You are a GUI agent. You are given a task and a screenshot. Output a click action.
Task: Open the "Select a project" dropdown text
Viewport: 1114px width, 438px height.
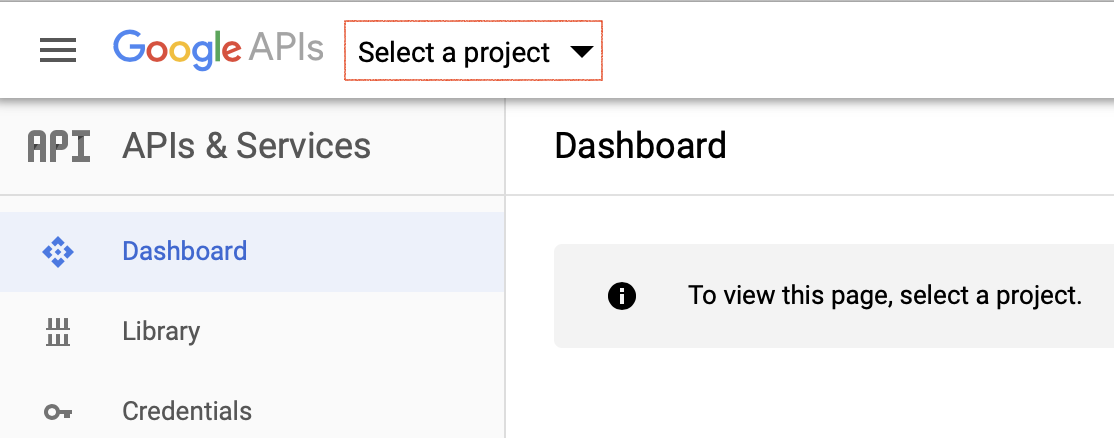coord(454,52)
